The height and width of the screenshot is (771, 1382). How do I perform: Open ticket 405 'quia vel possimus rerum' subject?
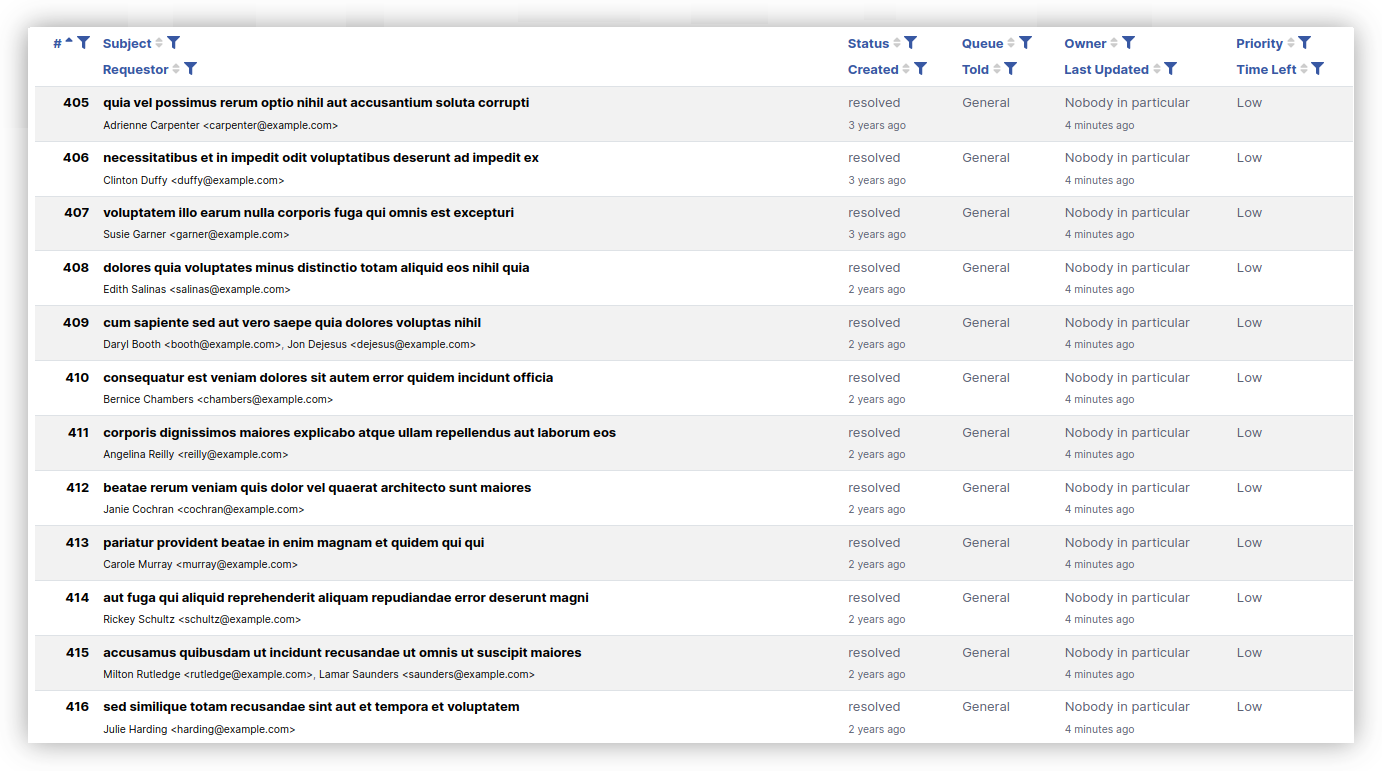[x=314, y=102]
